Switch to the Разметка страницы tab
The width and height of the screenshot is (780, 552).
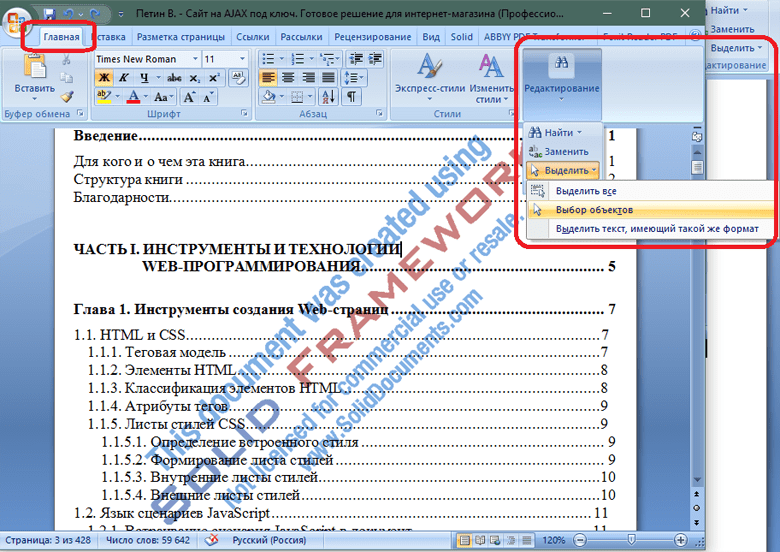pyautogui.click(x=181, y=37)
